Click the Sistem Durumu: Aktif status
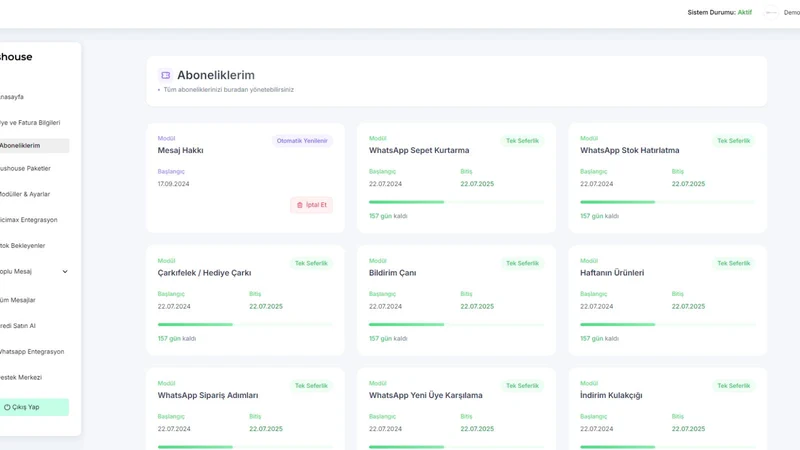This screenshot has height=450, width=800. coord(719,12)
